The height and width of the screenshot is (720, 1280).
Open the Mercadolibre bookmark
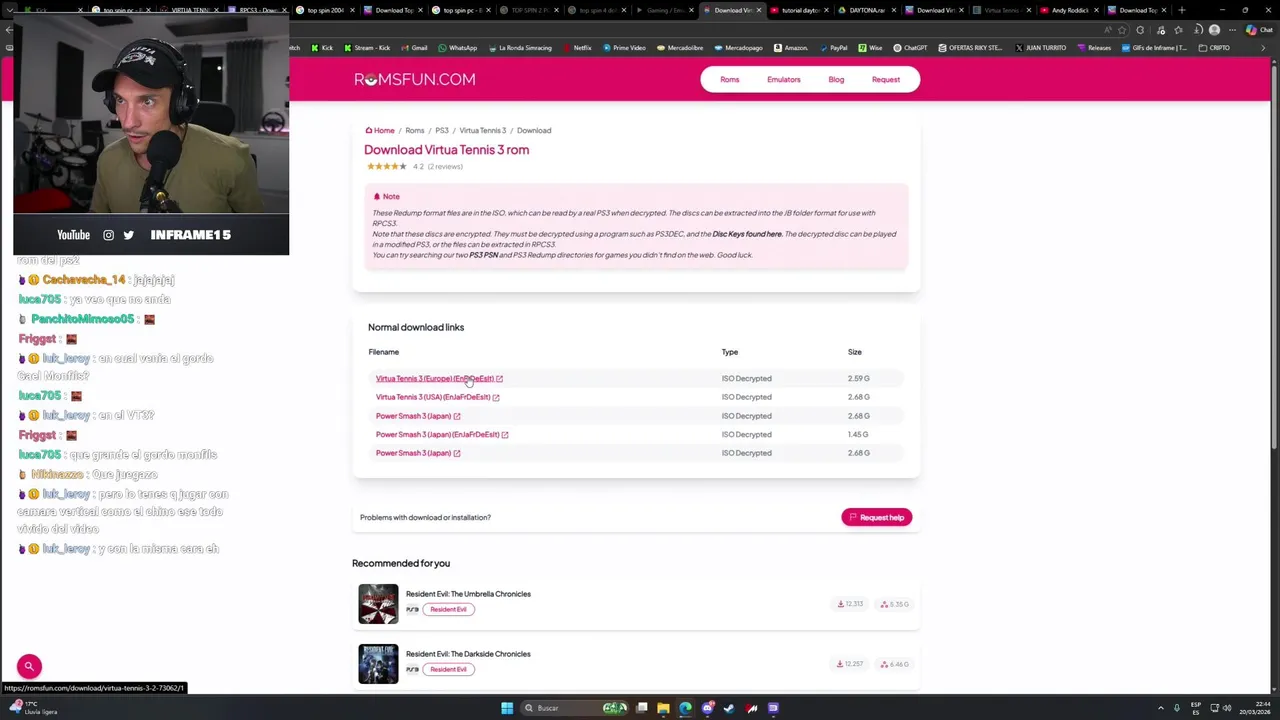click(x=680, y=48)
